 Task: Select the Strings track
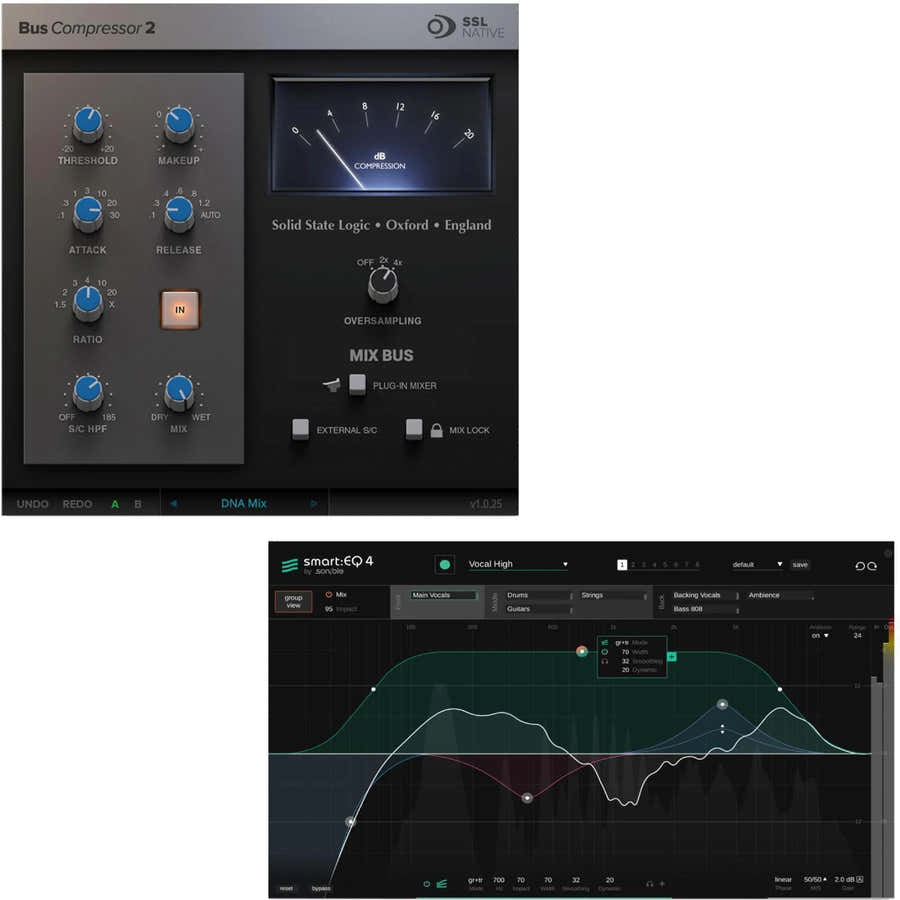pos(613,595)
